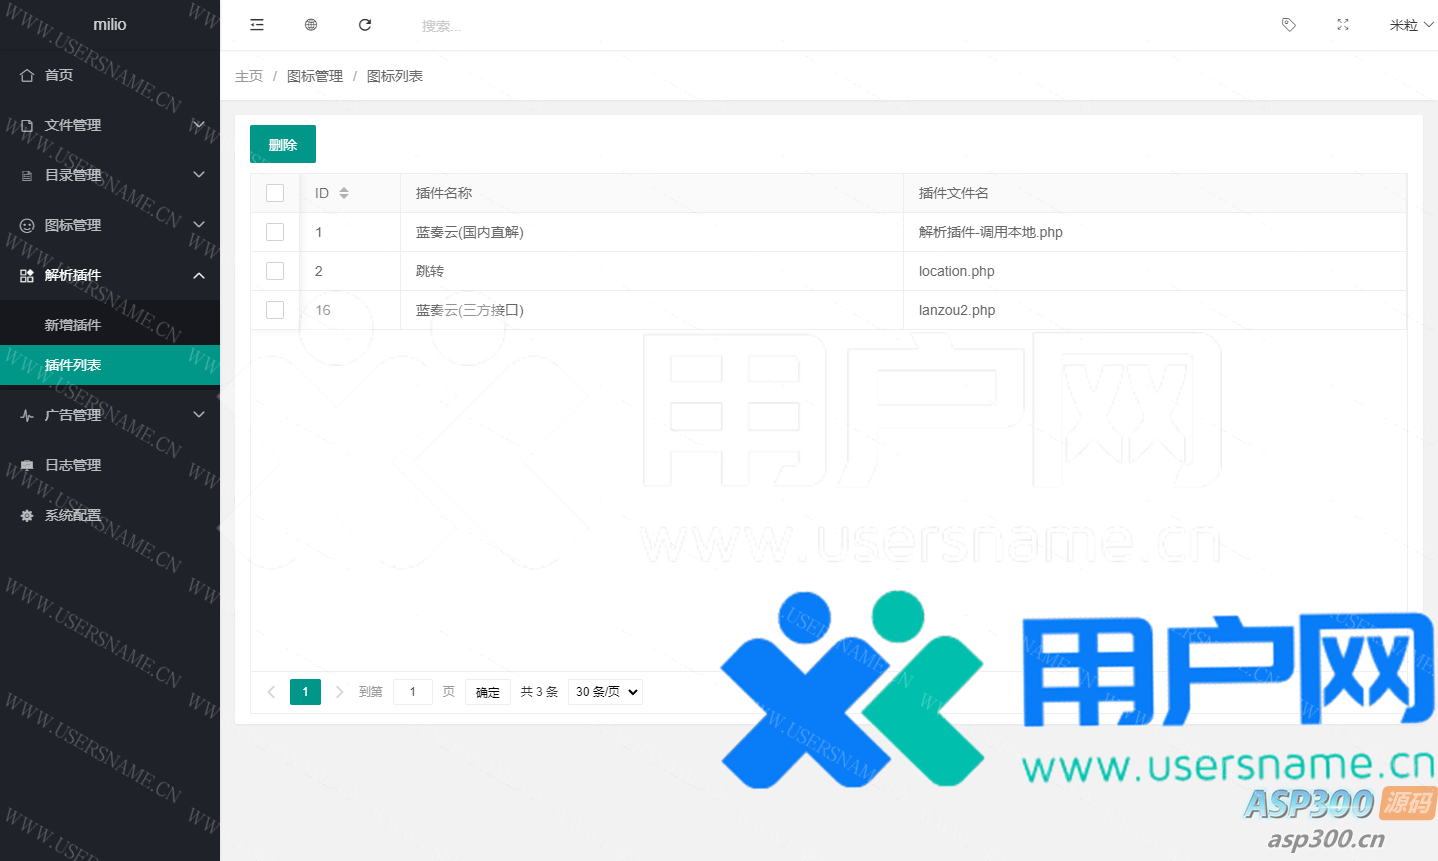Go to 首页 in the sidebar
1438x861 pixels.
59,75
